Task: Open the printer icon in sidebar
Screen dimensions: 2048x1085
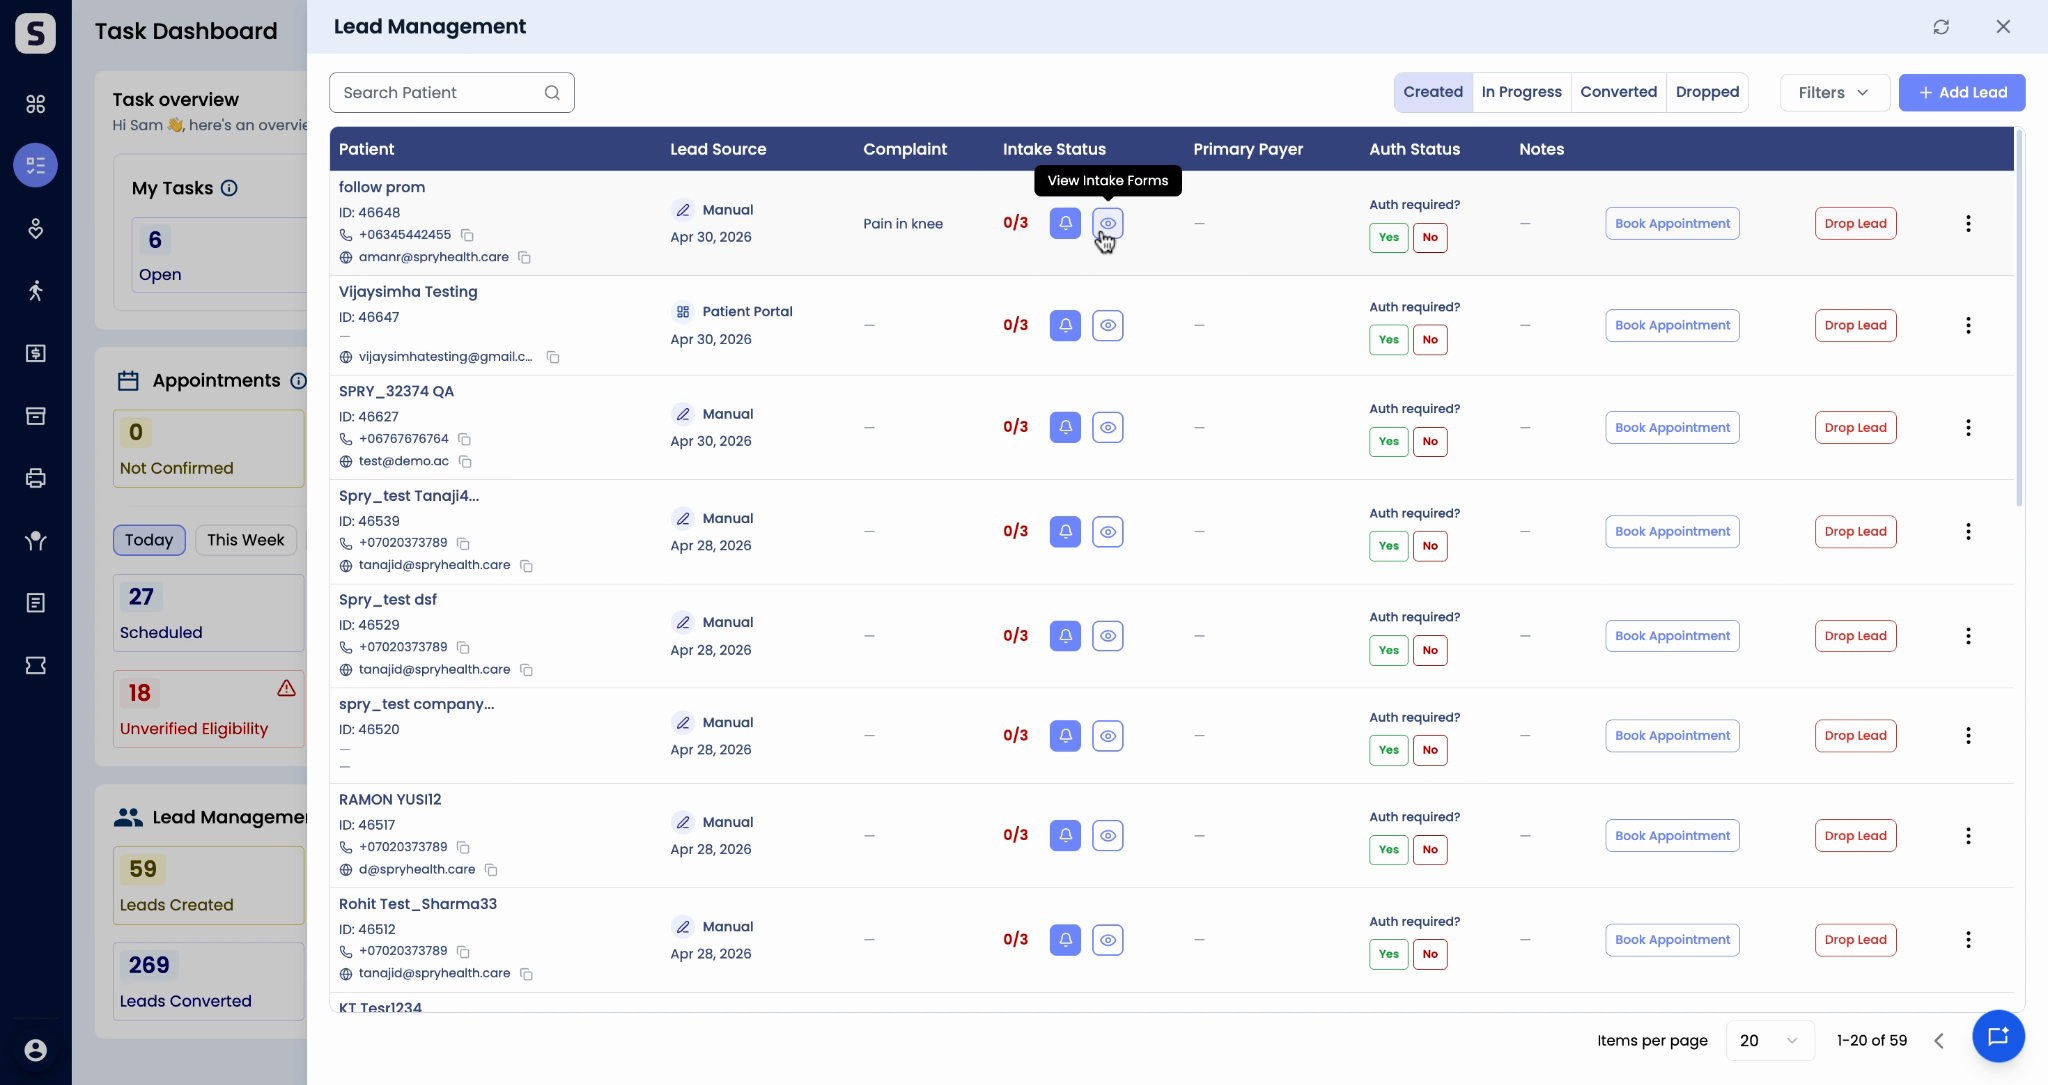Action: (35, 478)
